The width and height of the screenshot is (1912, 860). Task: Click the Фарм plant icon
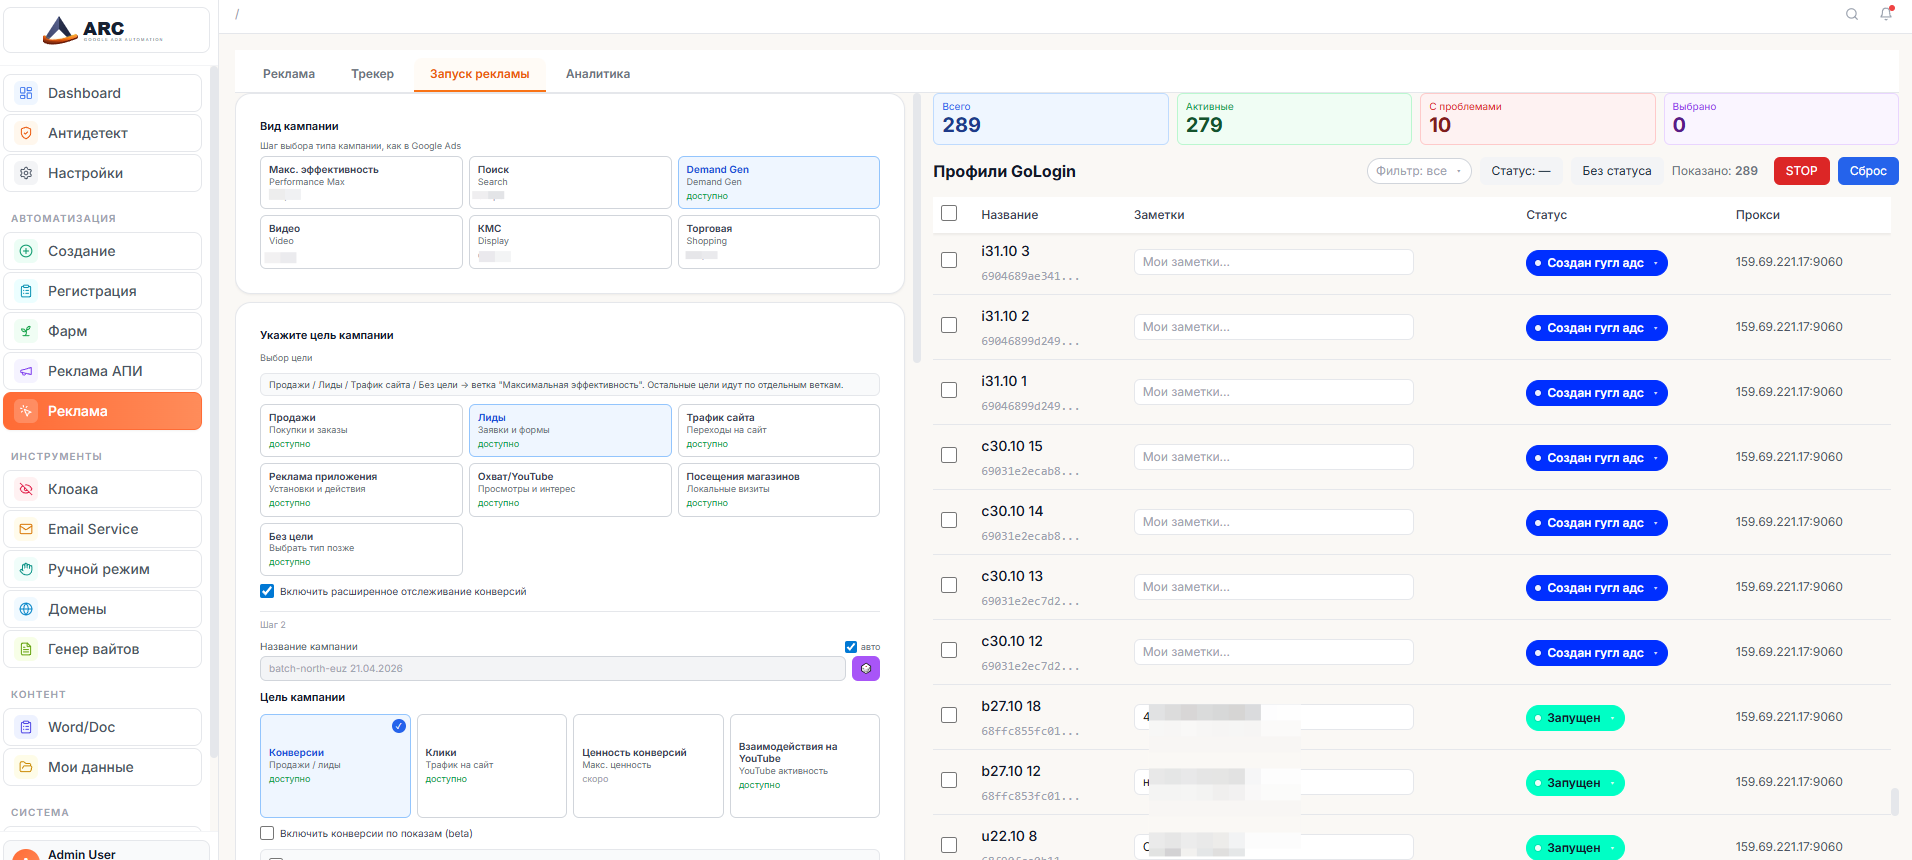point(26,331)
